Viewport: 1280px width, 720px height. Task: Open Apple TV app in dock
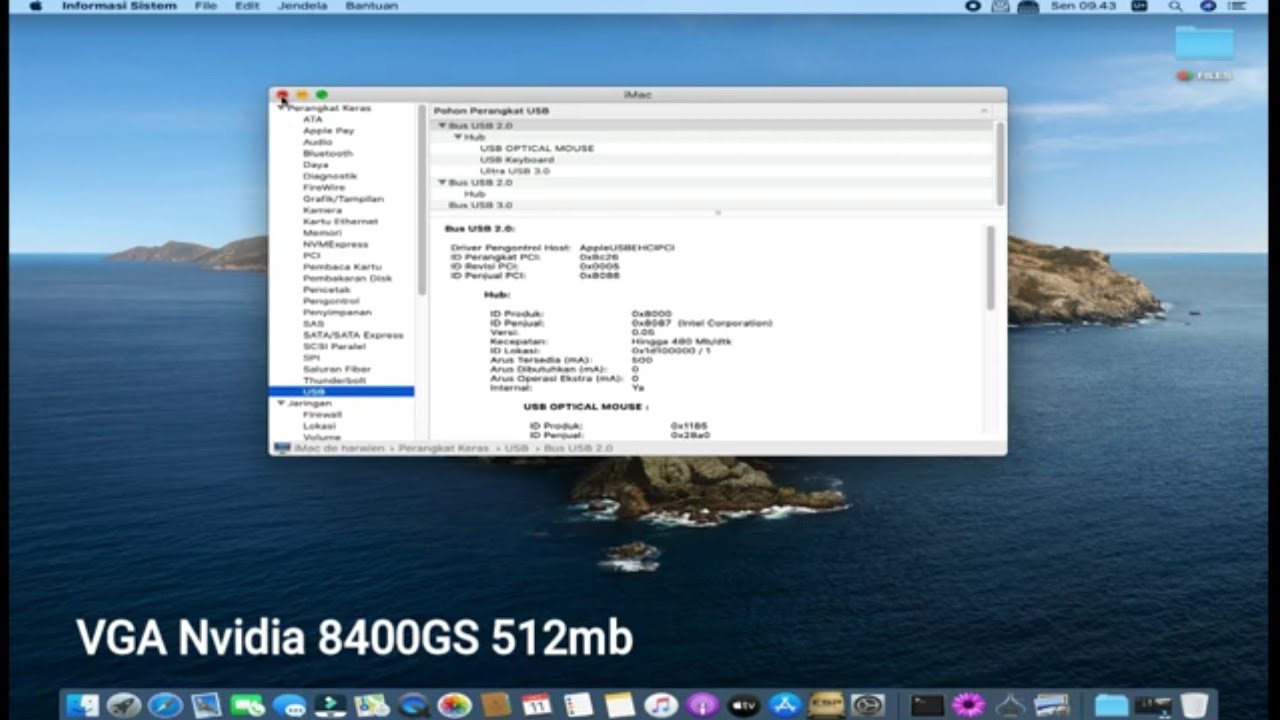pyautogui.click(x=744, y=705)
